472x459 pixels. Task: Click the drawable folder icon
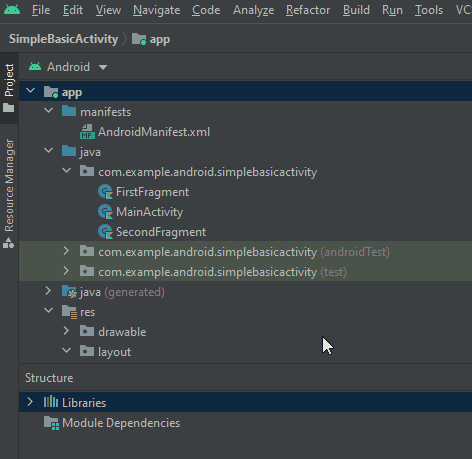pos(87,331)
